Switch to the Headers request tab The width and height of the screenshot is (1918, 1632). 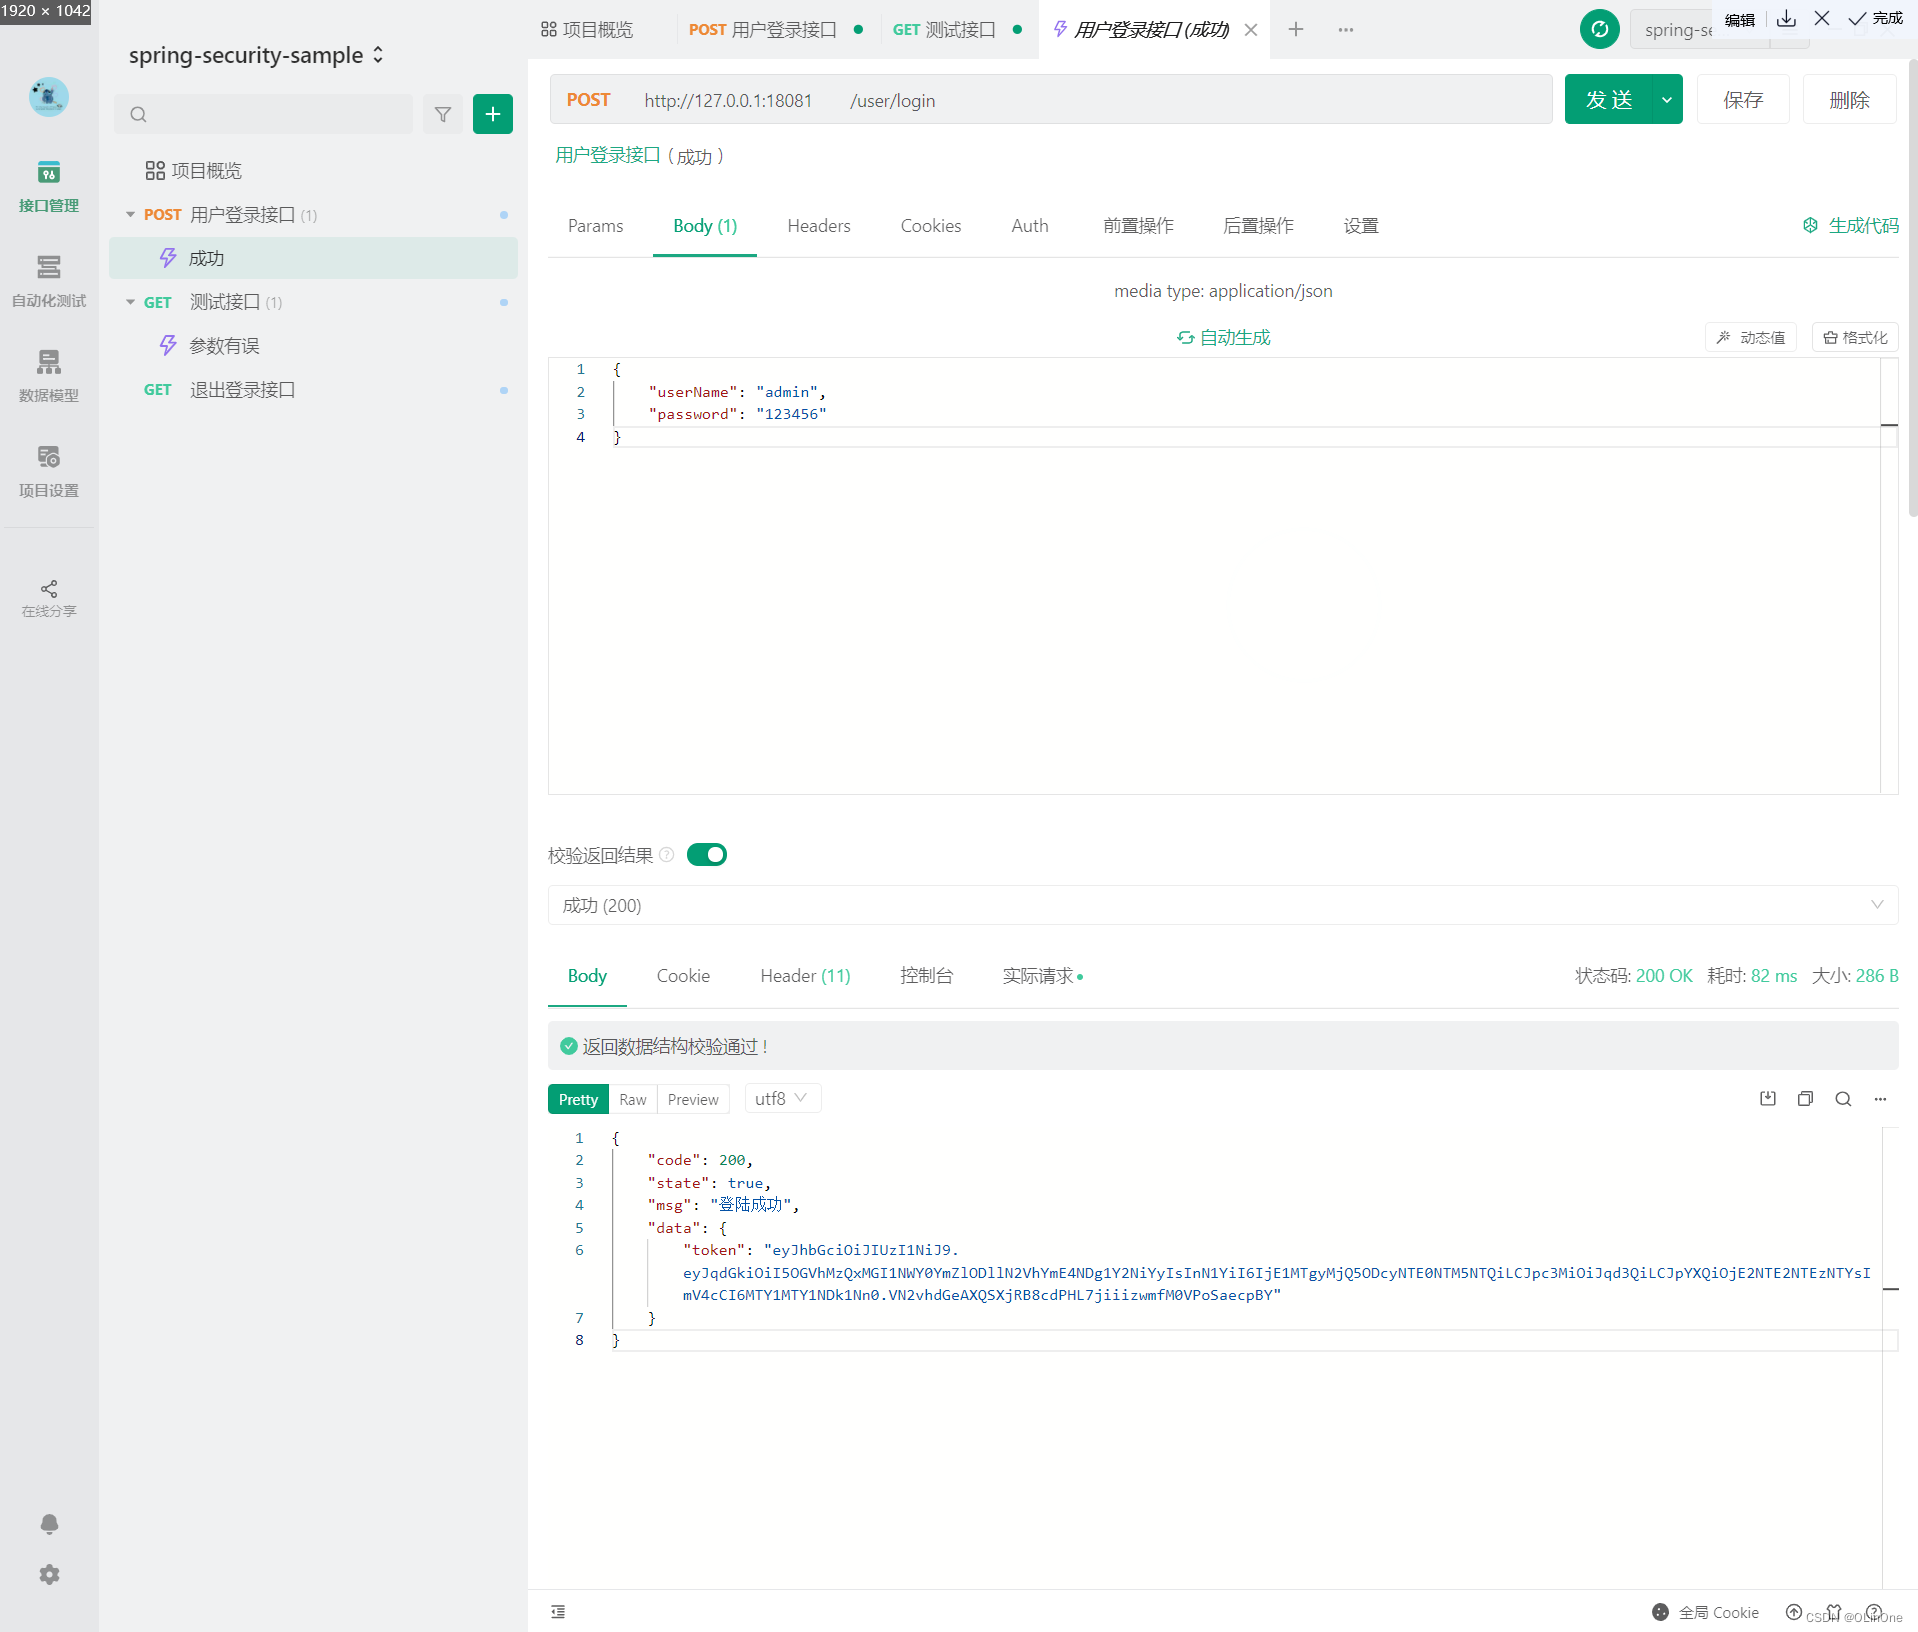pyautogui.click(x=819, y=226)
